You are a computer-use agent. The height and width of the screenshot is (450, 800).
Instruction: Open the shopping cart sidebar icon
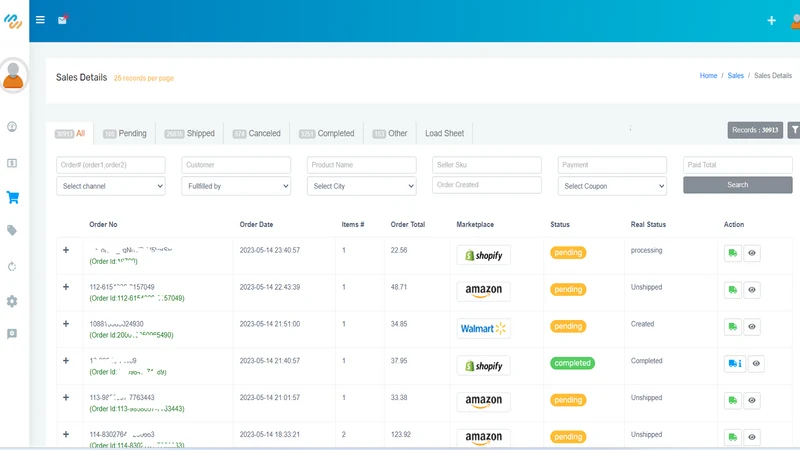pyautogui.click(x=13, y=197)
